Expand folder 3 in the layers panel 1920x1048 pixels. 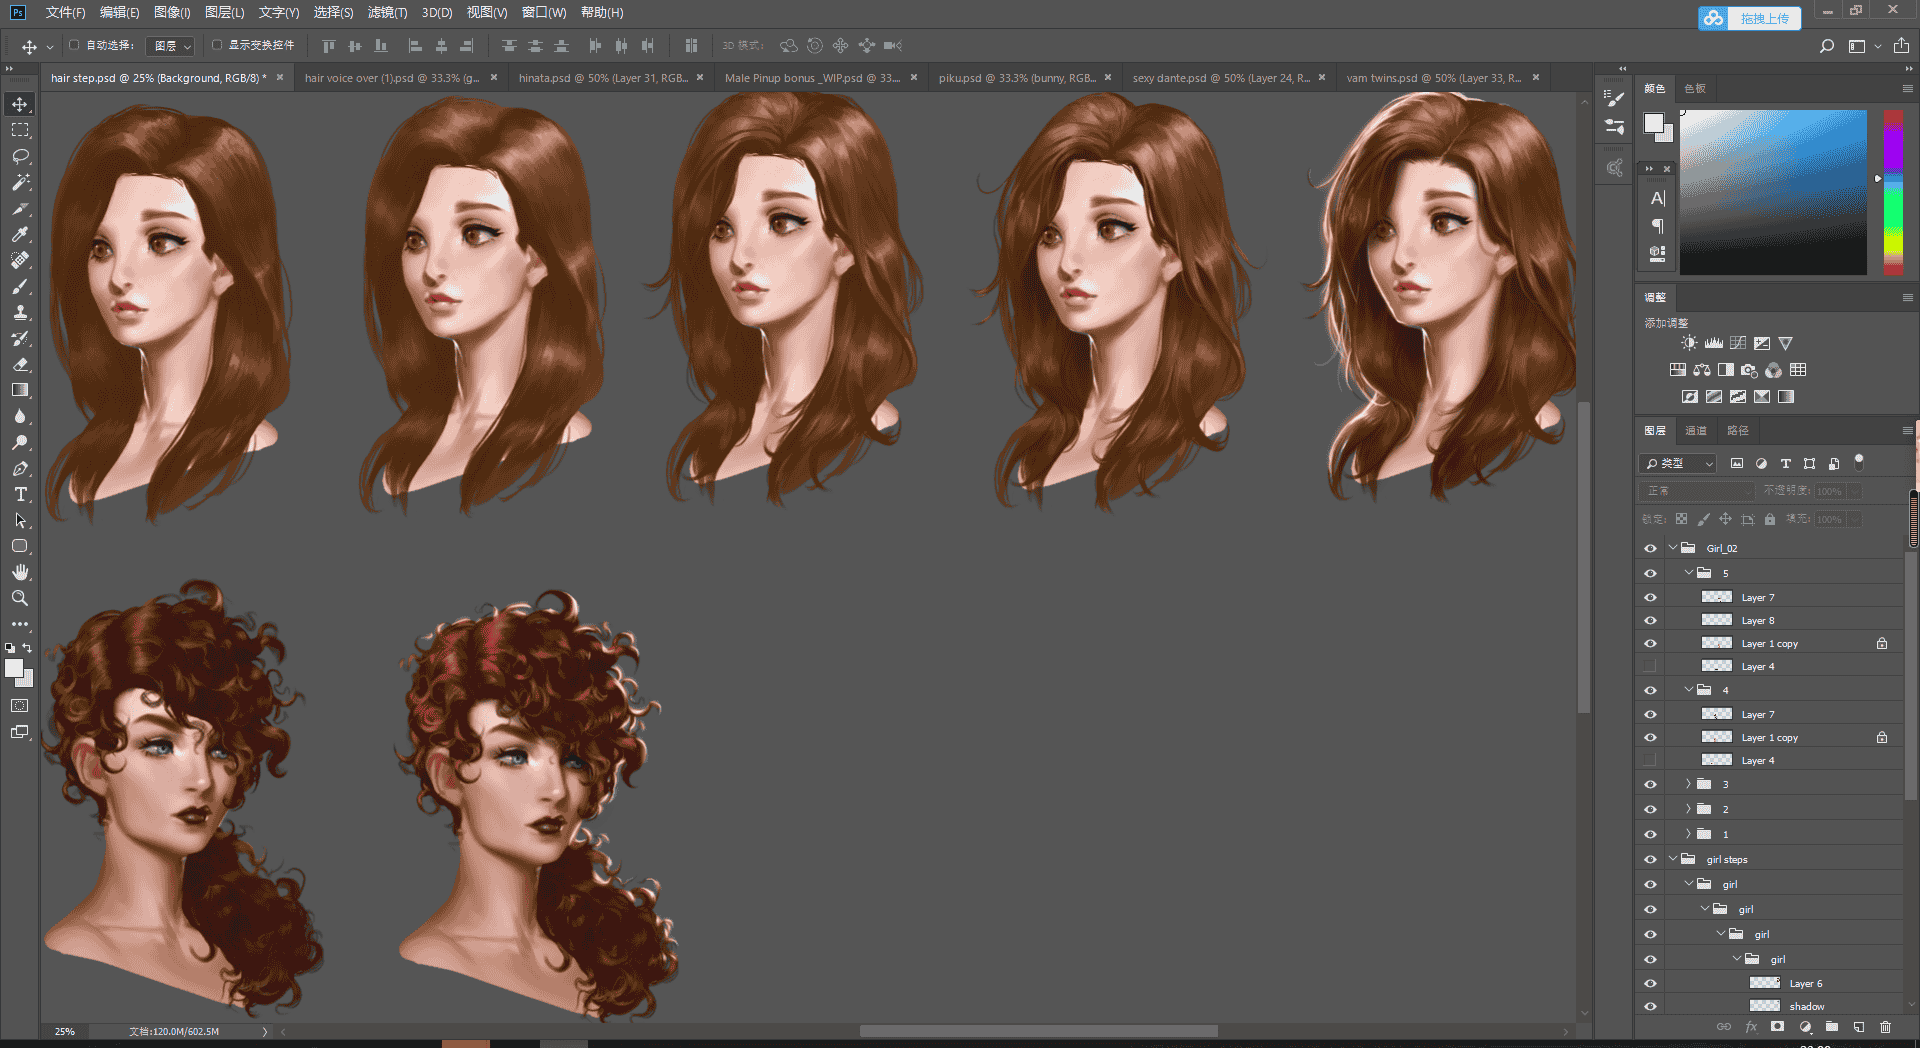pyautogui.click(x=1689, y=784)
